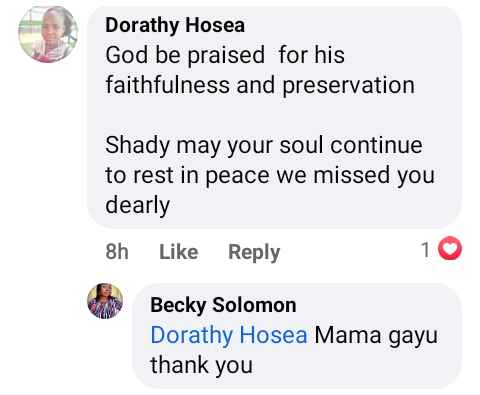Select the "faithfulness and preservation" line
This screenshot has width=480, height=395.
(260, 85)
